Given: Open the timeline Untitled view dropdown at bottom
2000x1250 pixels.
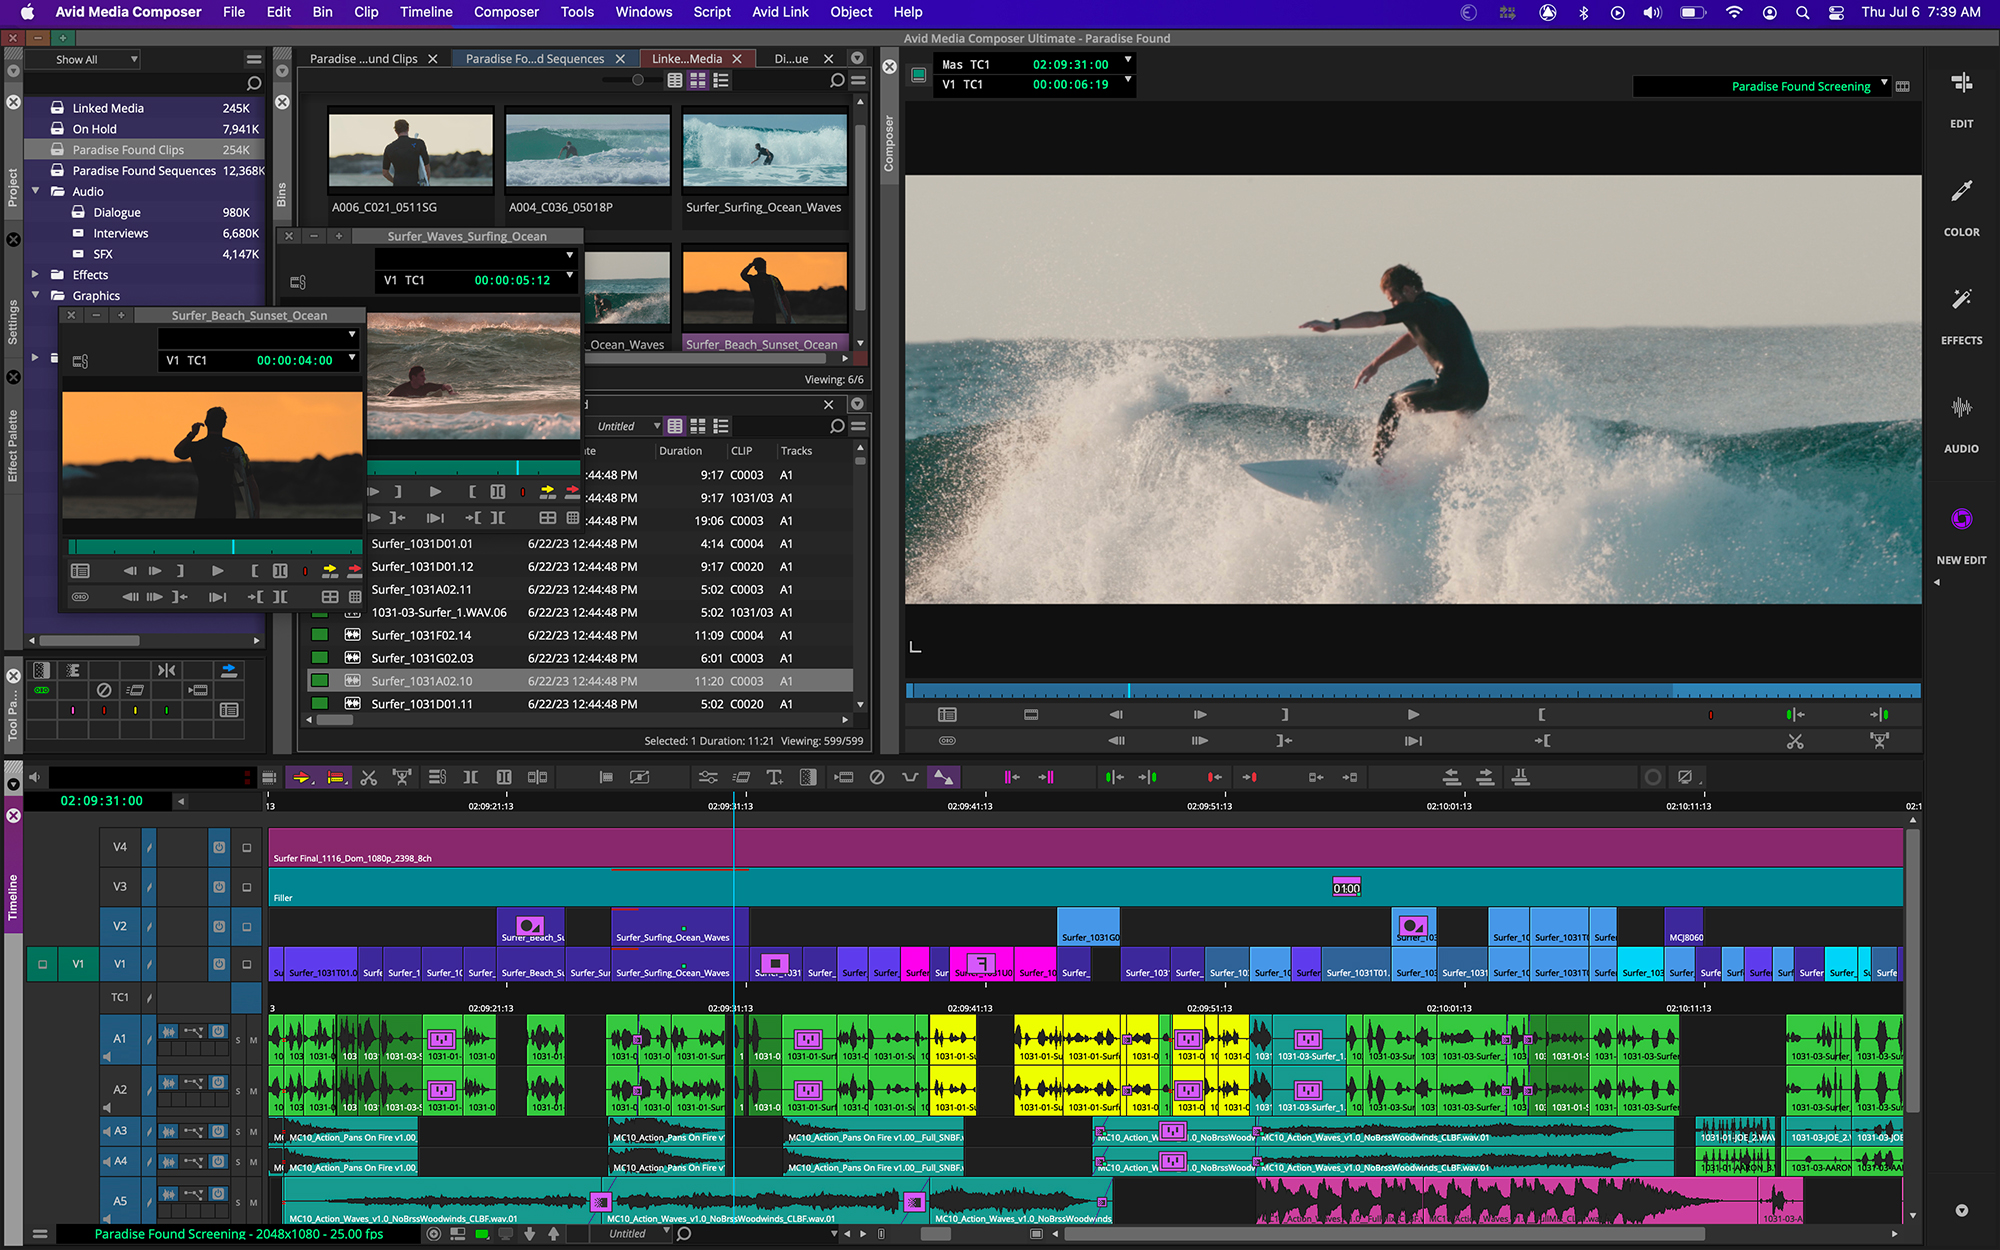Looking at the screenshot, I should coord(639,1234).
